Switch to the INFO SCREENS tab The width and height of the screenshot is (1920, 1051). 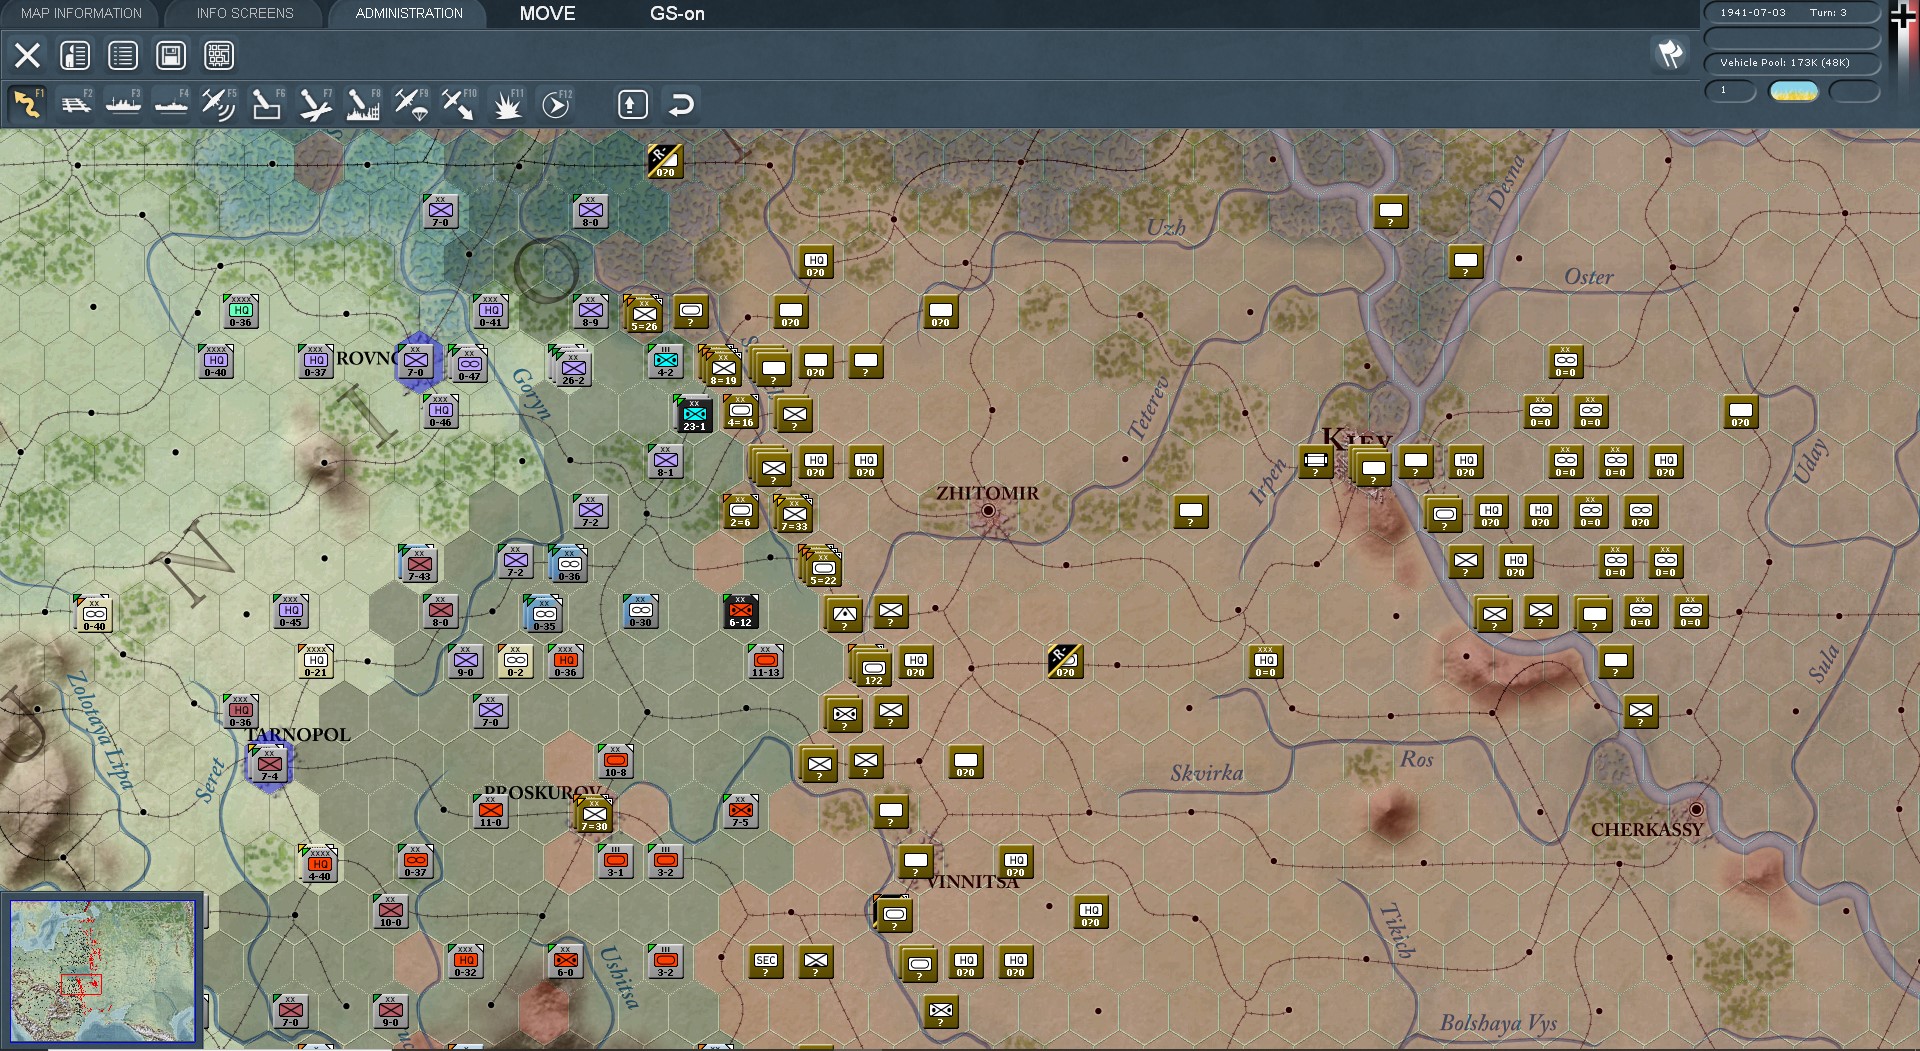click(245, 13)
